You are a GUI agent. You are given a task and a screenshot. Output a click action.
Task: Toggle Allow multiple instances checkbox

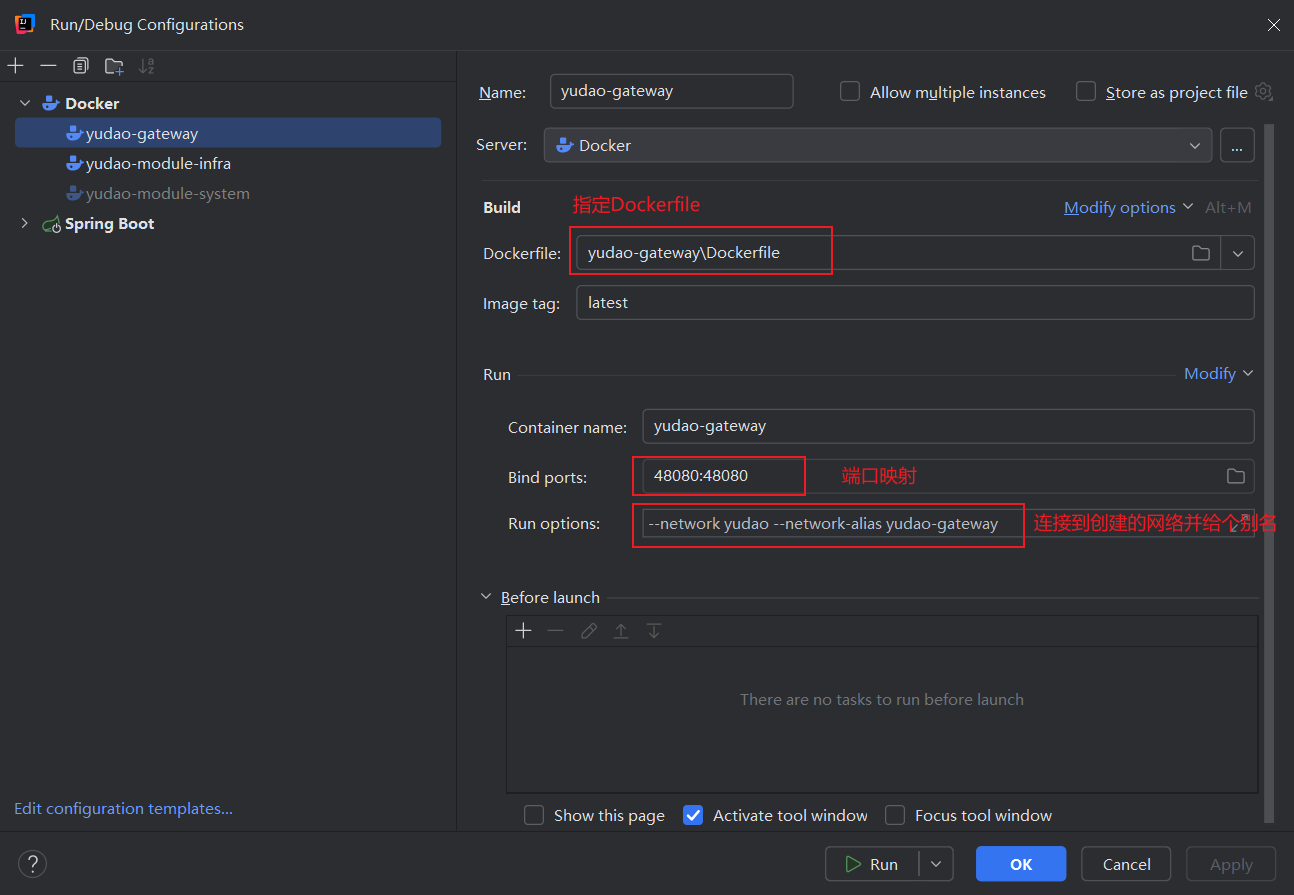pos(850,92)
